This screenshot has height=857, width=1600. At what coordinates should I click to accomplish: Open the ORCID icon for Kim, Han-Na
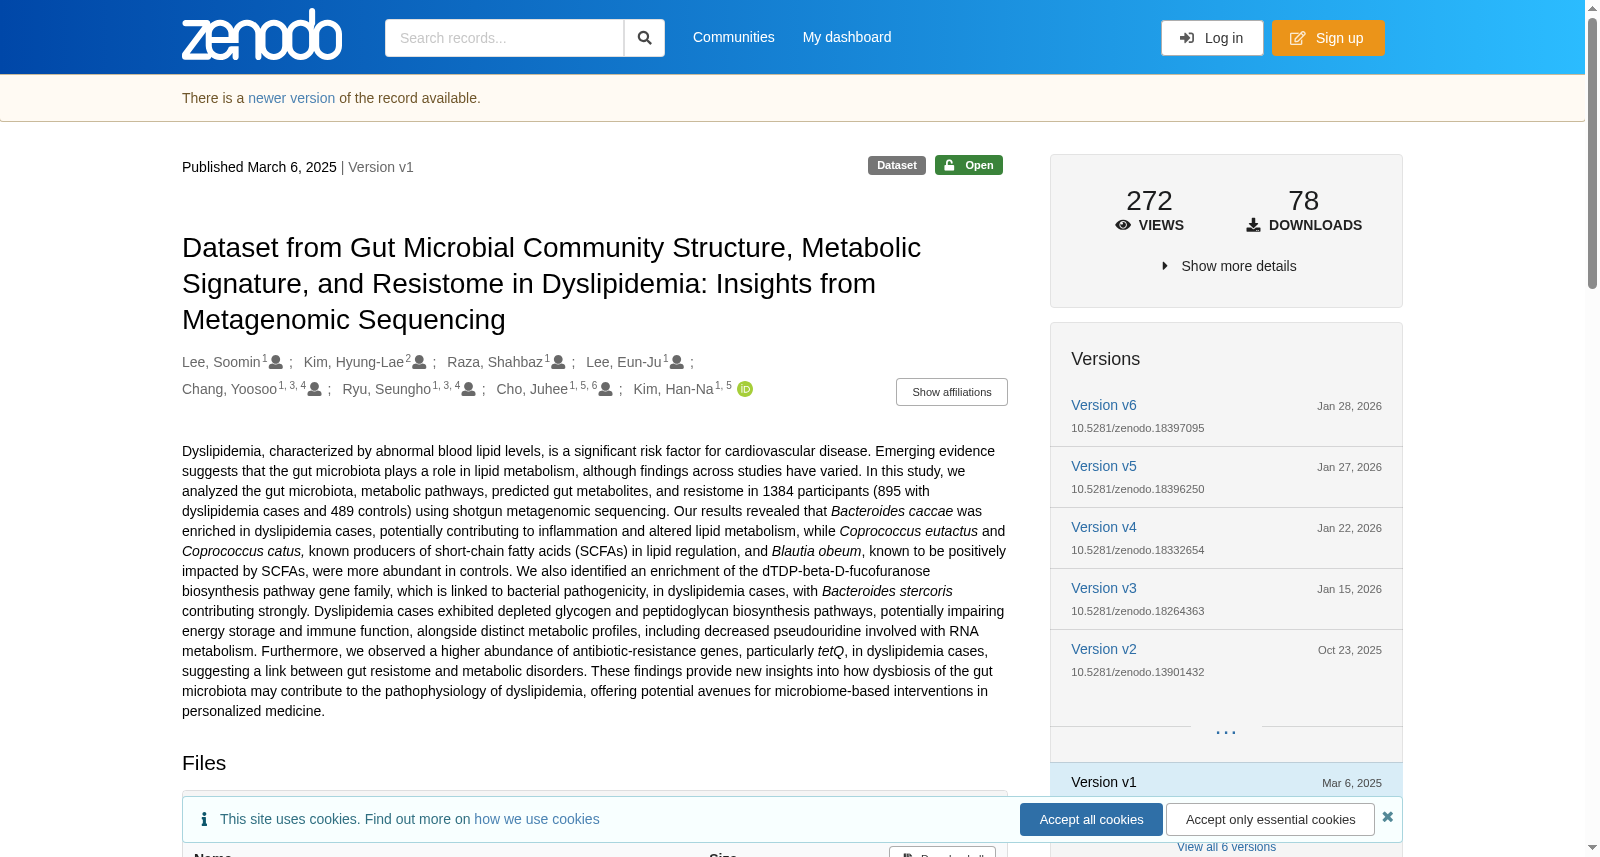(x=745, y=389)
